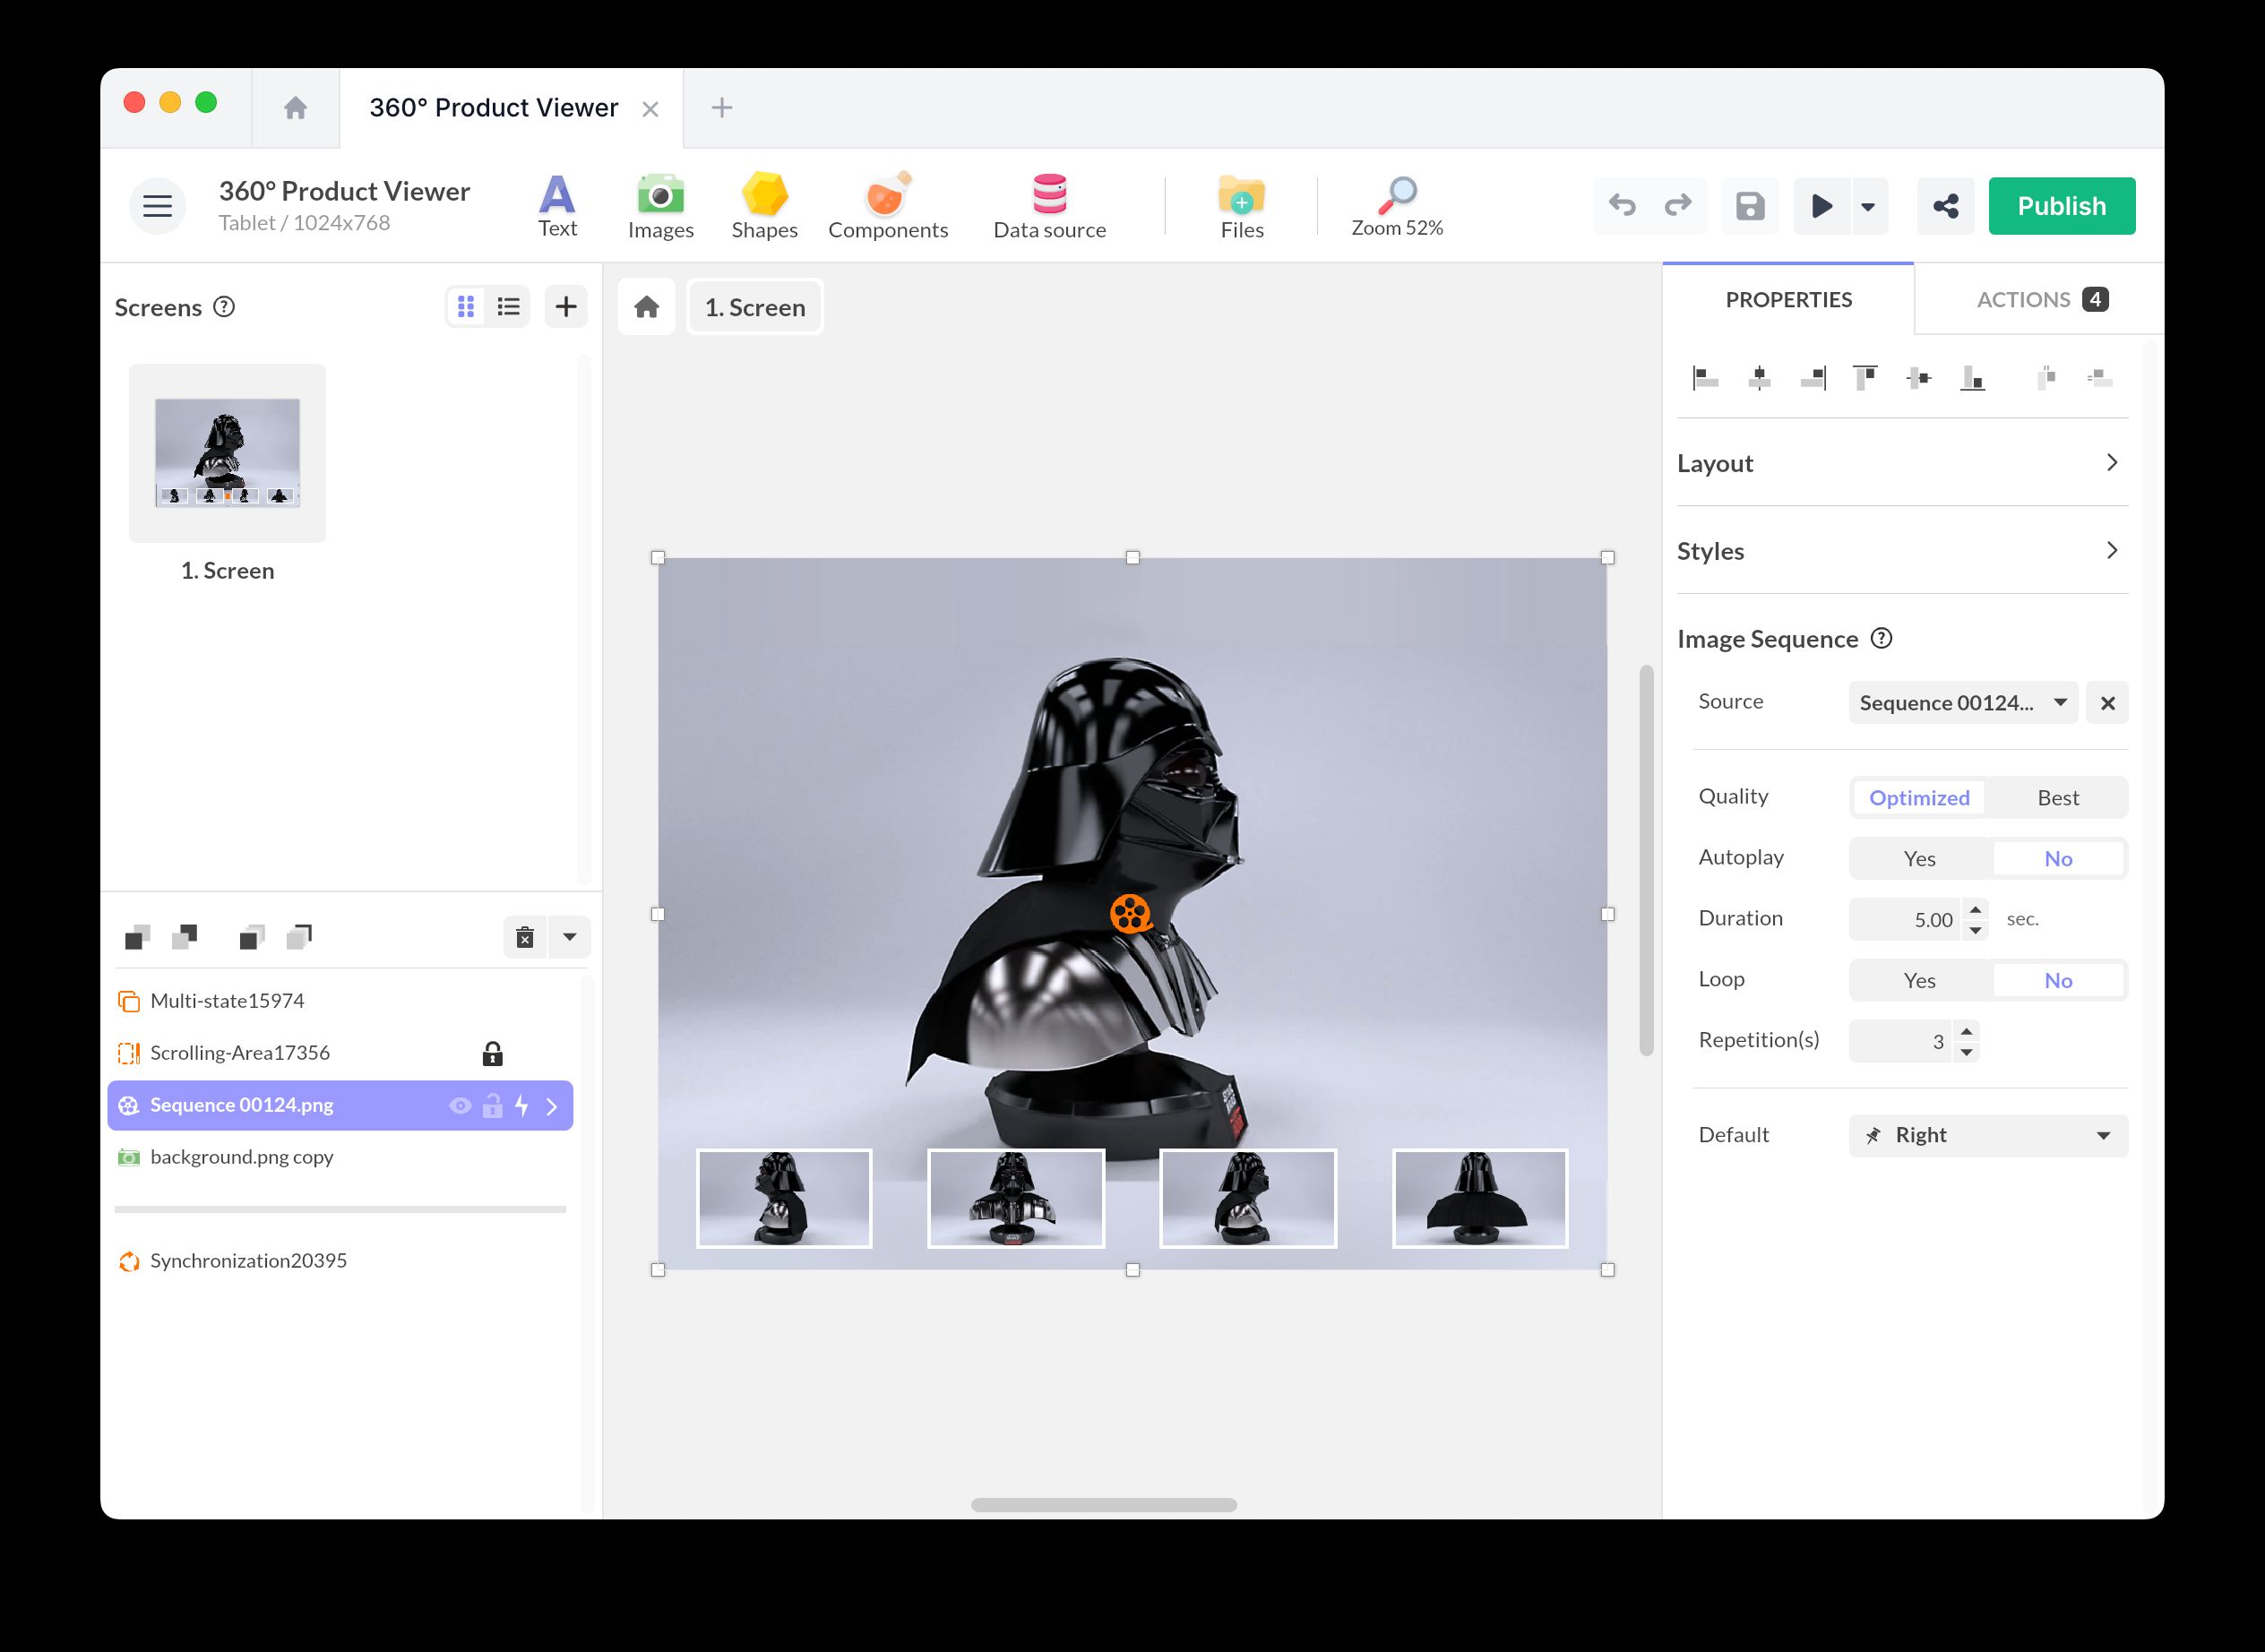The image size is (2265, 1652).
Task: Open the Text tool
Action: pos(557,205)
